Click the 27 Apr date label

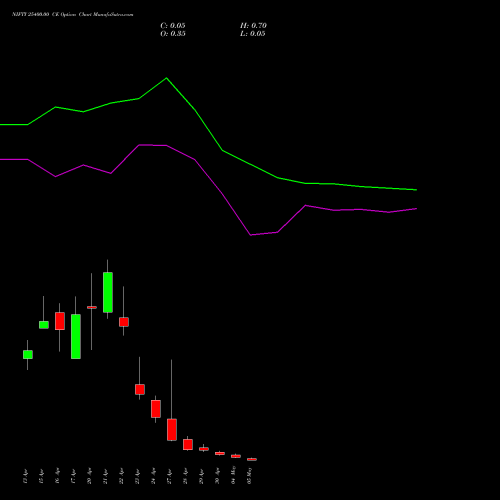(x=170, y=476)
